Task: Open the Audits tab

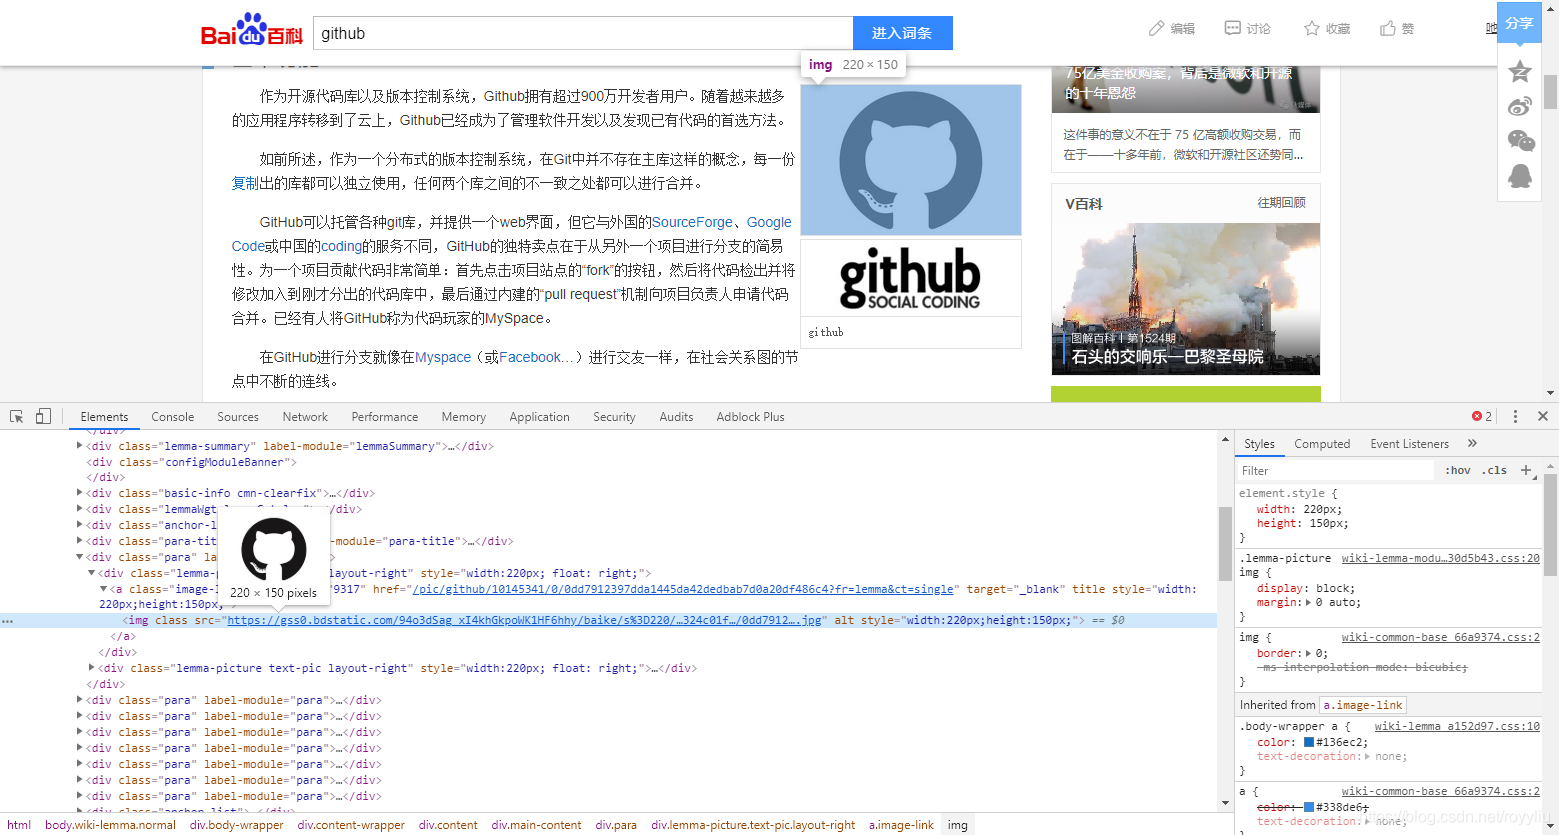Action: point(676,417)
